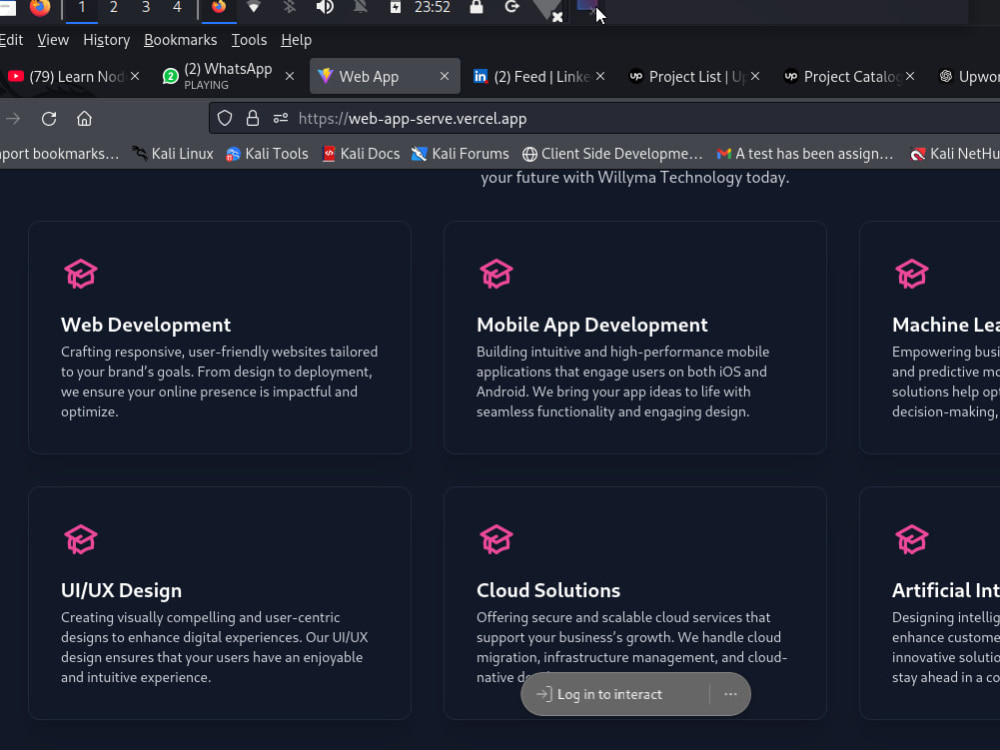Viewport: 1000px width, 750px height.
Task: Open the network Wi-Fi indicator
Action: 254,8
